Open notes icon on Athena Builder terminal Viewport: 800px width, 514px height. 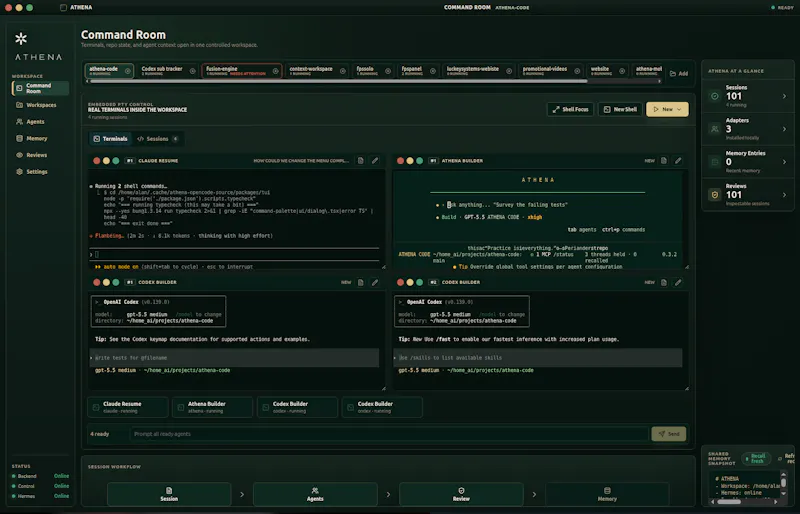[664, 161]
